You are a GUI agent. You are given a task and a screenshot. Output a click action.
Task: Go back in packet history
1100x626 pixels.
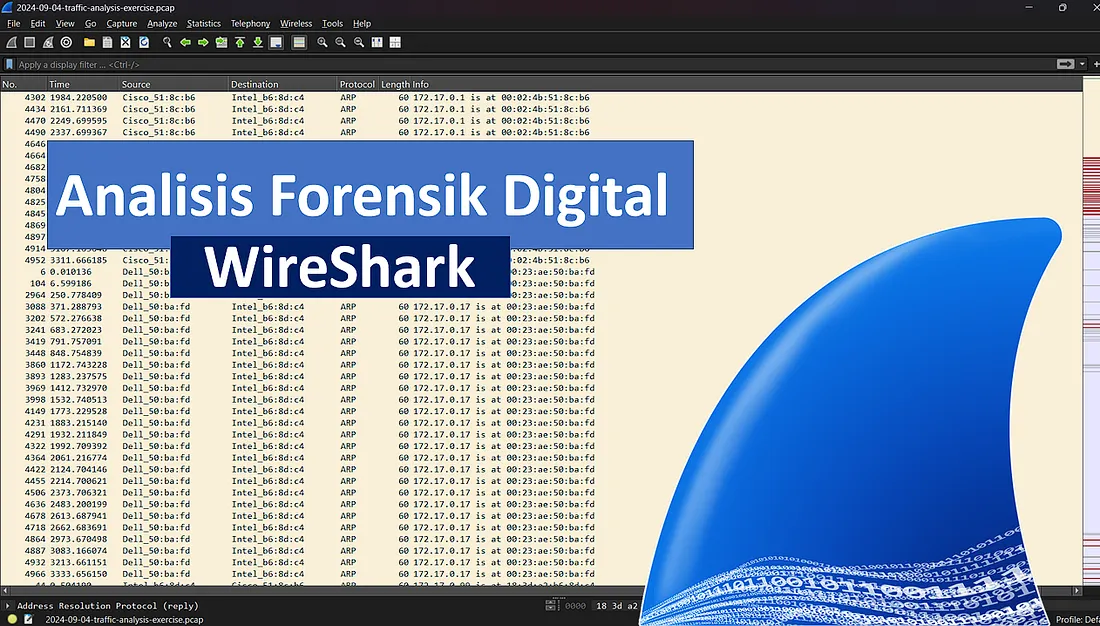185,42
